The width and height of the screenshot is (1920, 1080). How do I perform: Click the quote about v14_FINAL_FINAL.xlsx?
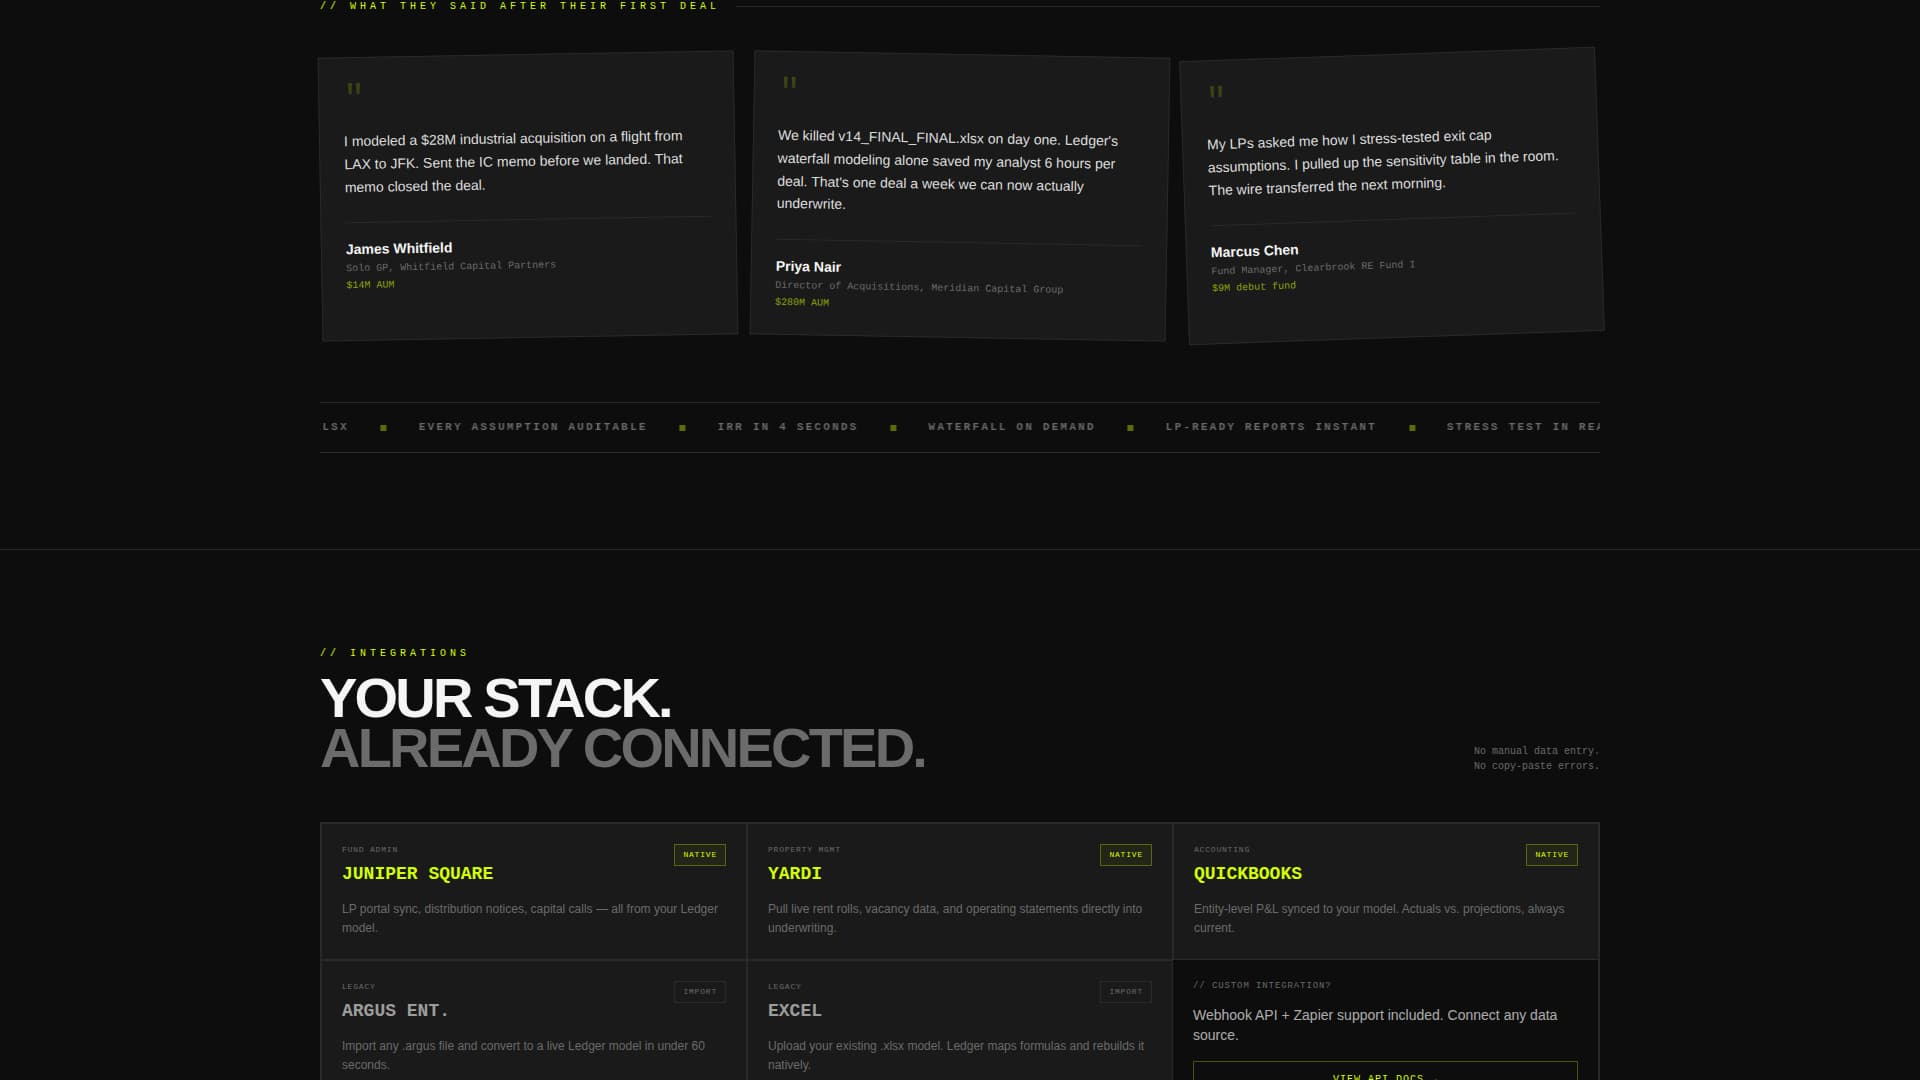pos(947,171)
